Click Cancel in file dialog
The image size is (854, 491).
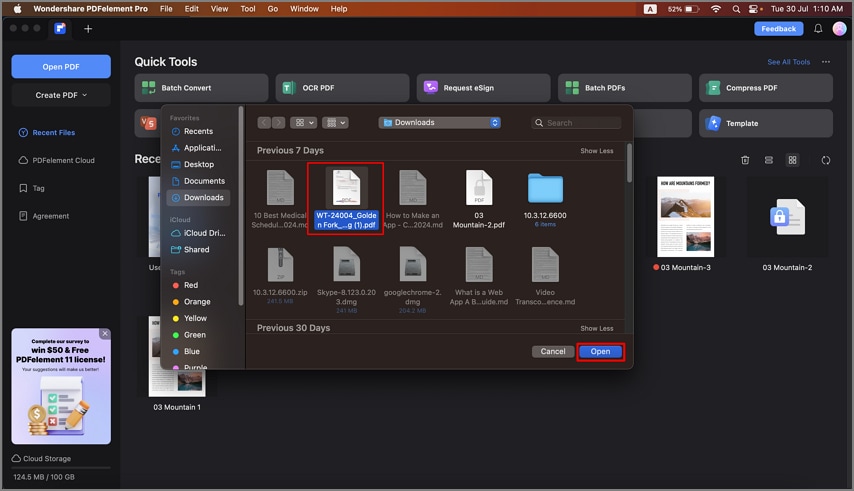tap(552, 352)
